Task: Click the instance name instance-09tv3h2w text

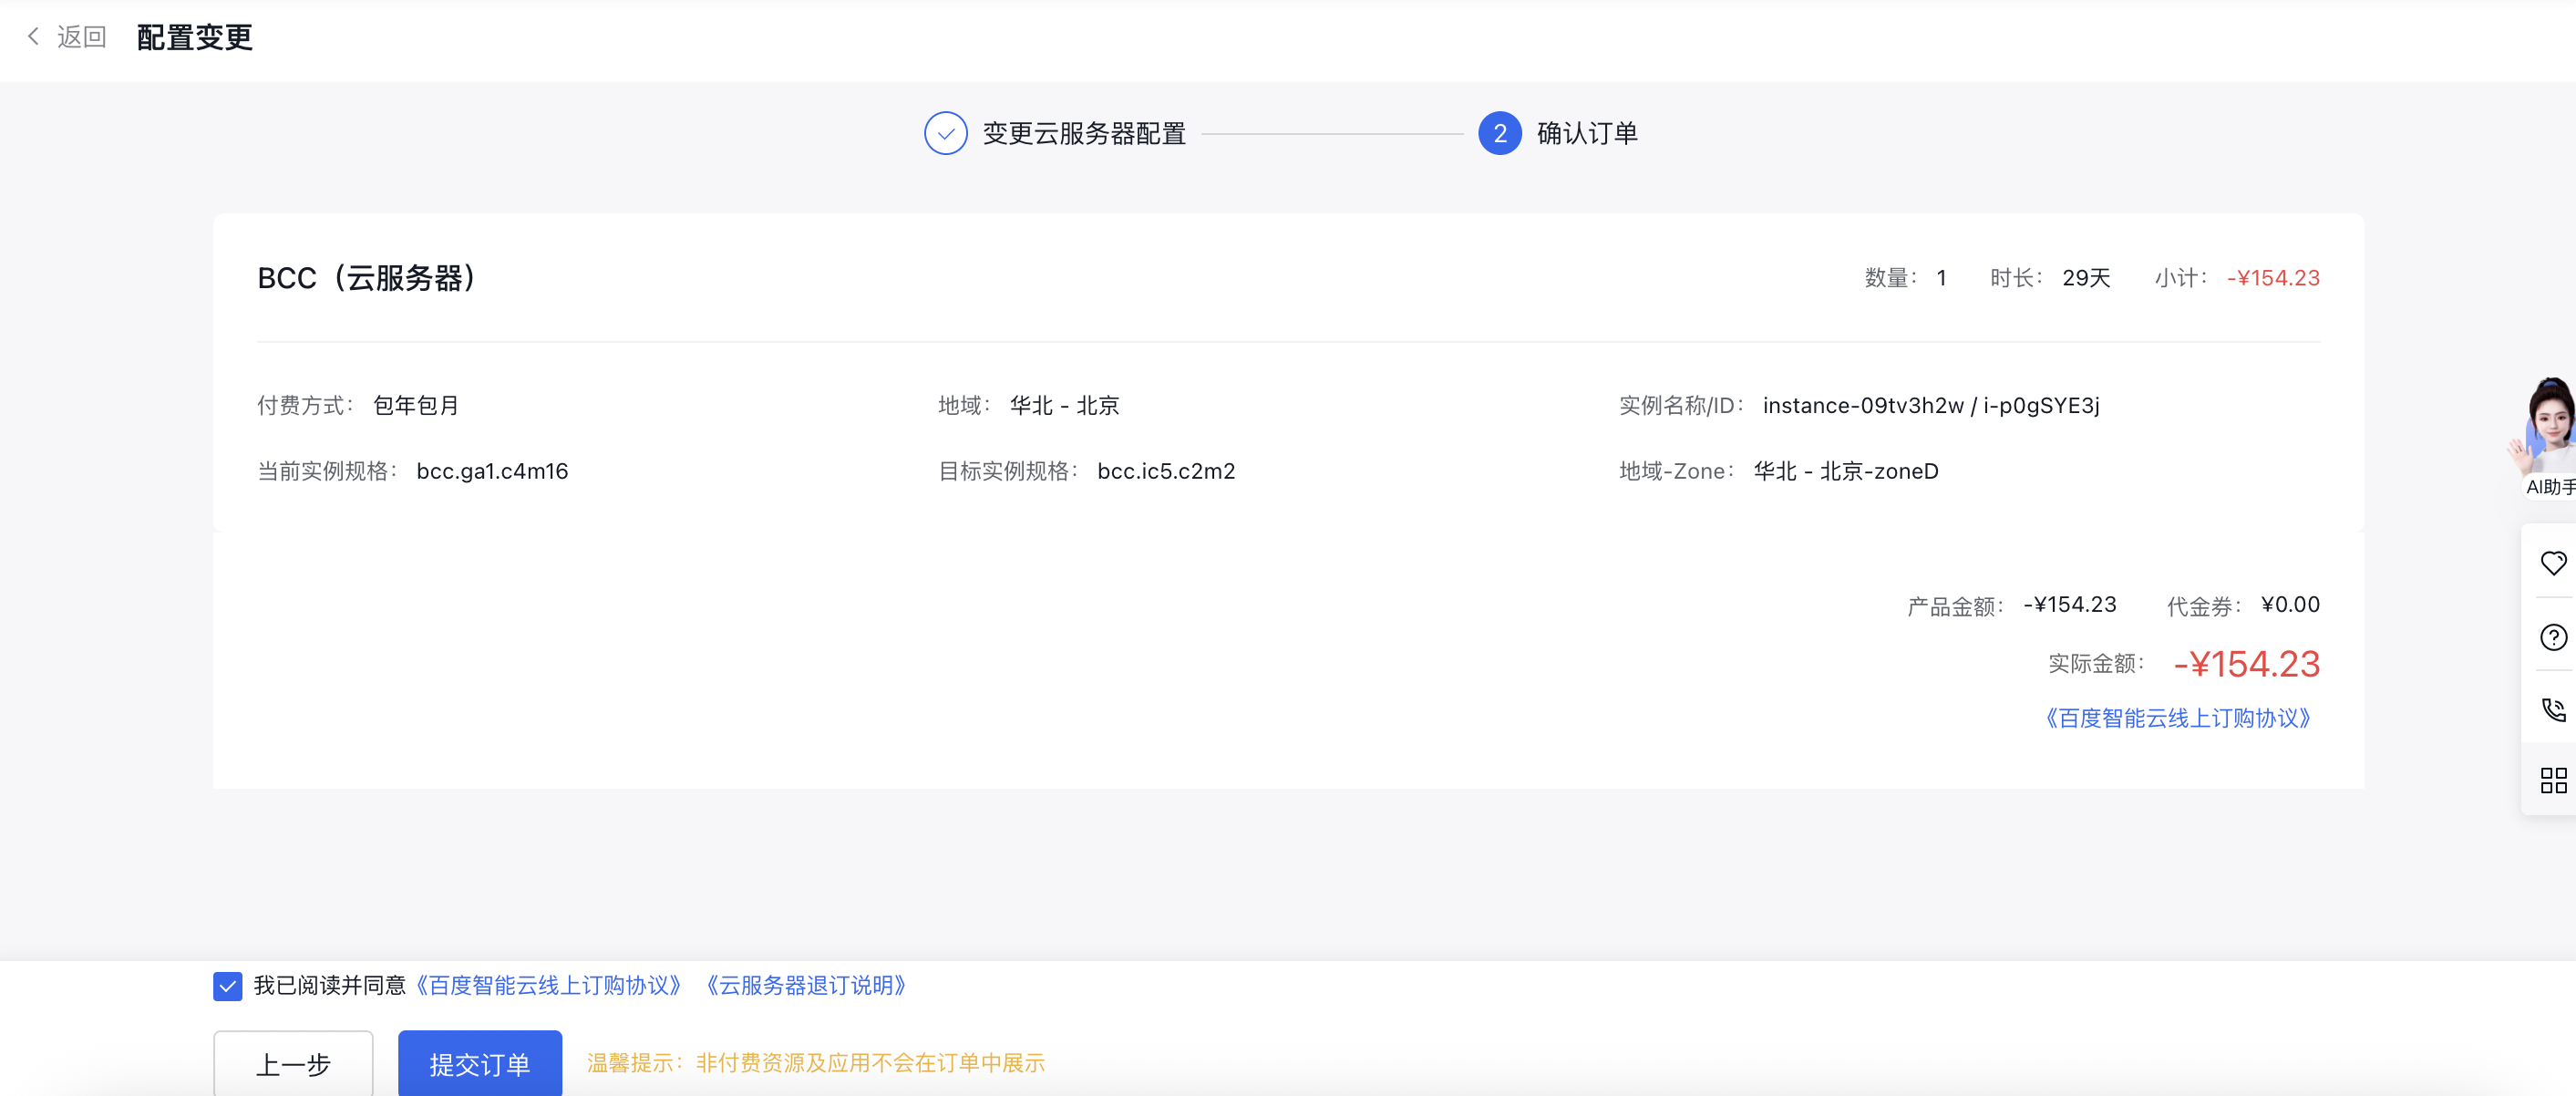Action: [x=1862, y=405]
